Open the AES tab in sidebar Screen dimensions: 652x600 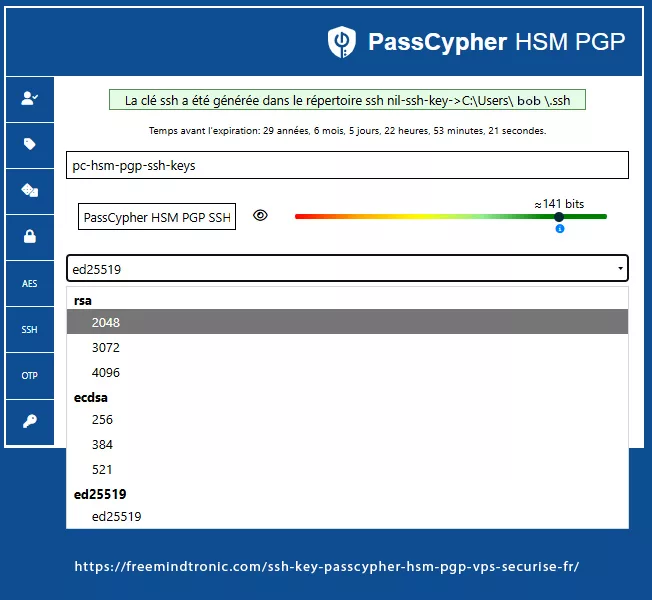click(x=29, y=284)
